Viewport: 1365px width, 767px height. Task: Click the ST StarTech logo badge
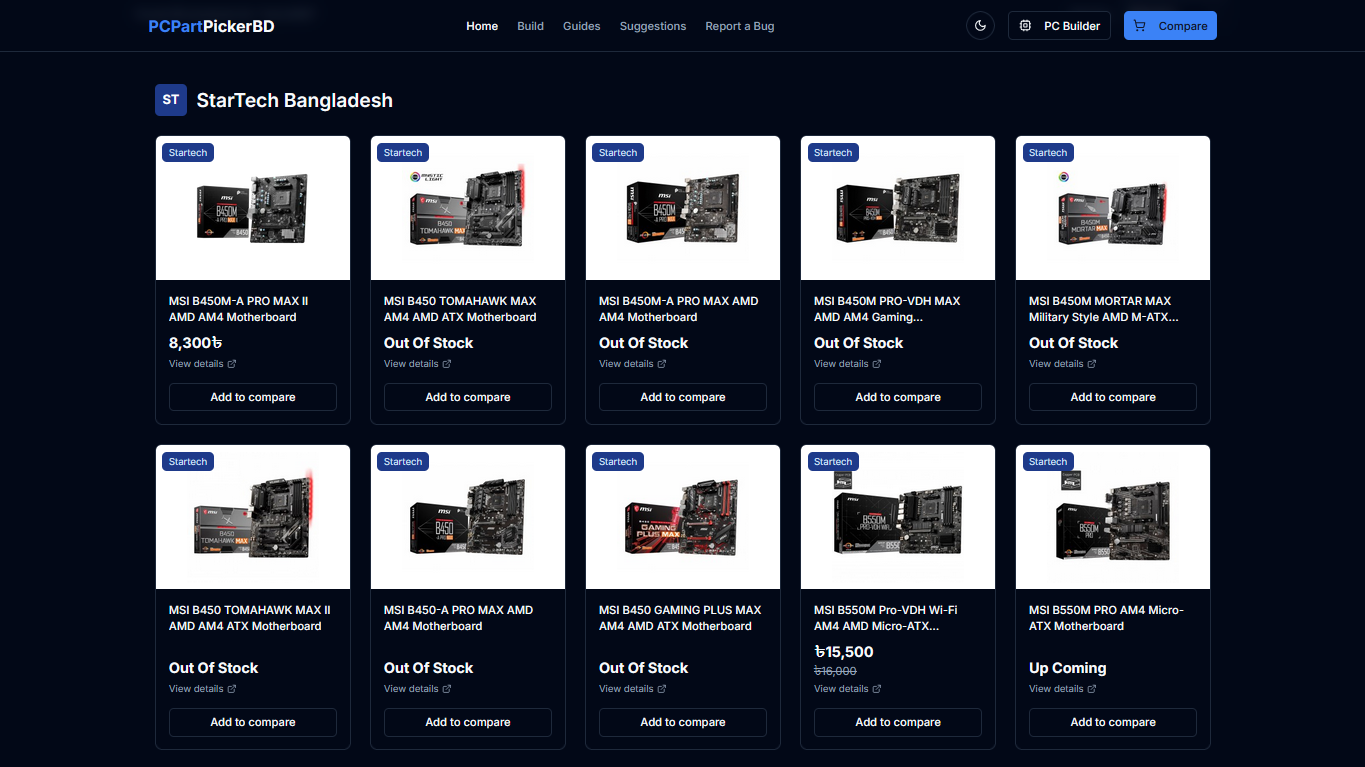coord(171,100)
